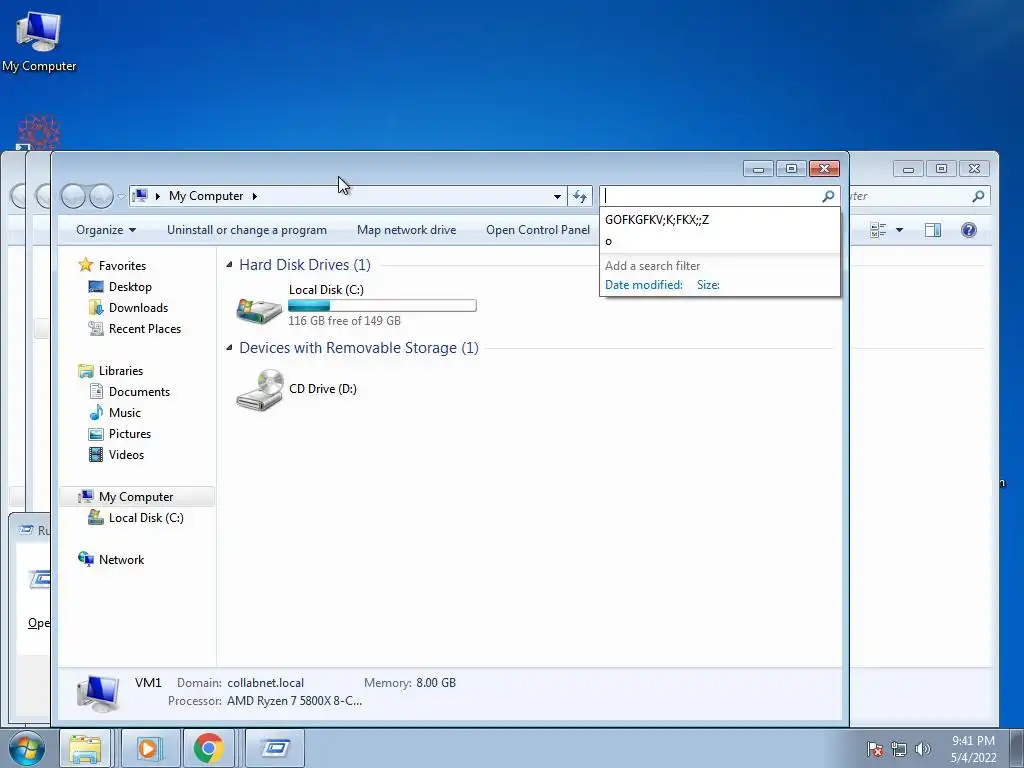Open the Videos library

click(126, 454)
